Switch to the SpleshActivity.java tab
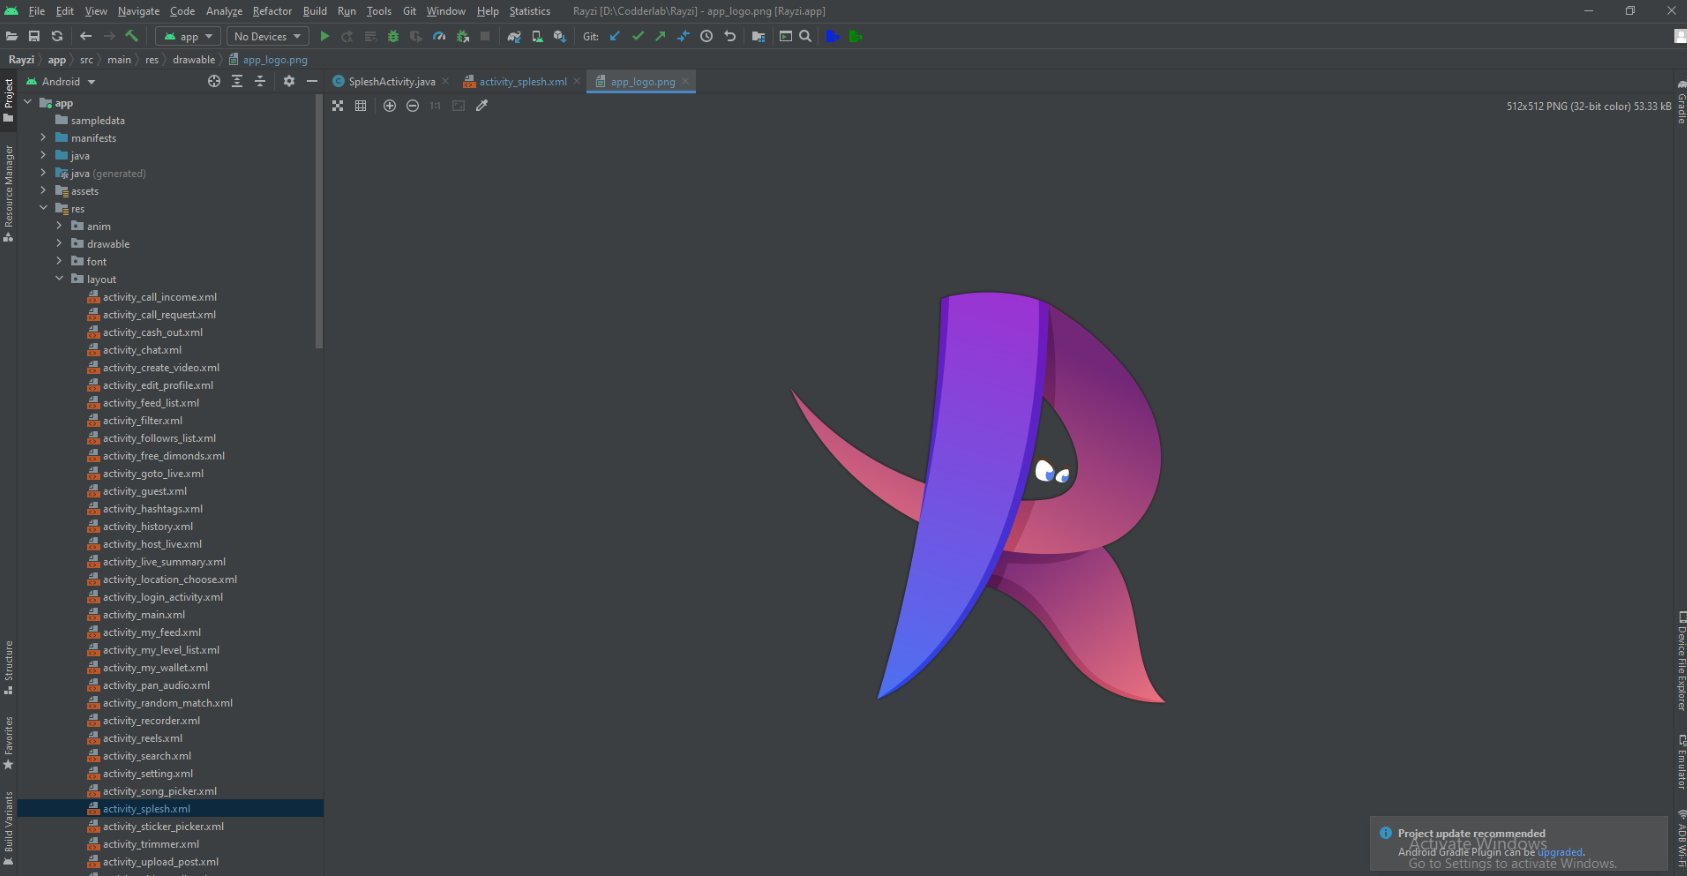Screen dimensions: 1687x876 (391, 82)
